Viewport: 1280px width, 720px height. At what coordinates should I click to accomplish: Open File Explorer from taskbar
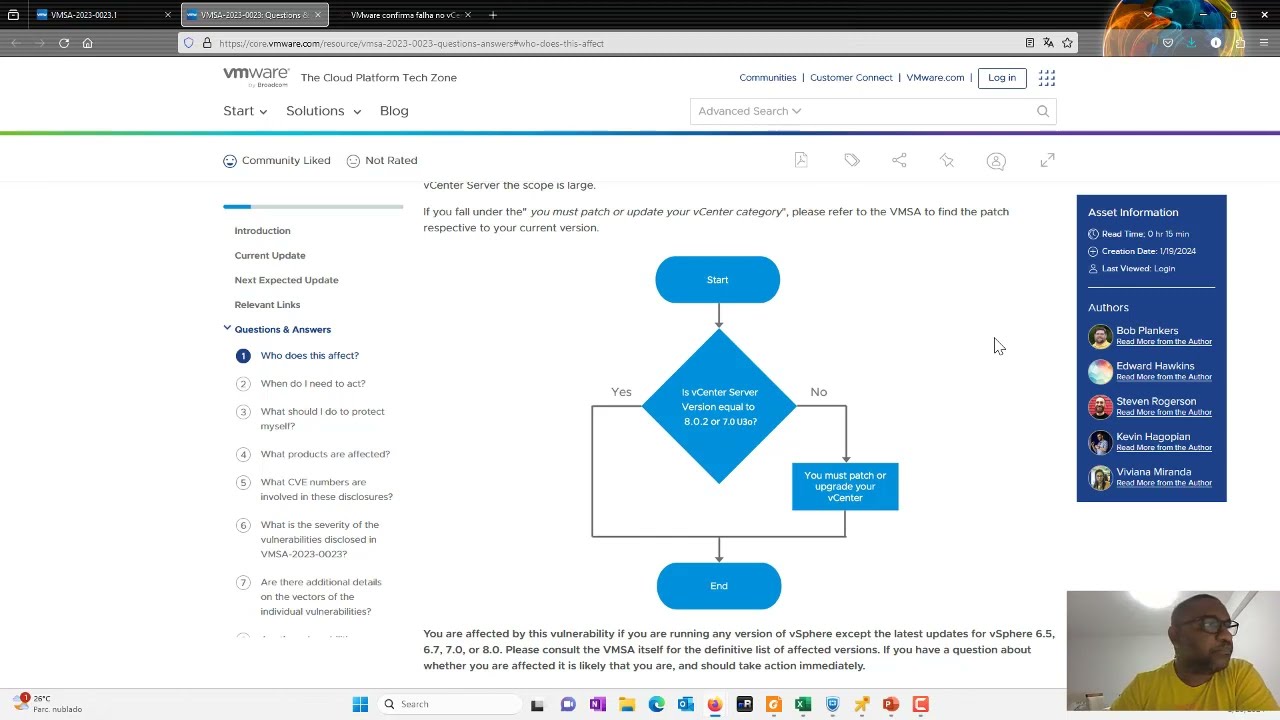tap(626, 704)
